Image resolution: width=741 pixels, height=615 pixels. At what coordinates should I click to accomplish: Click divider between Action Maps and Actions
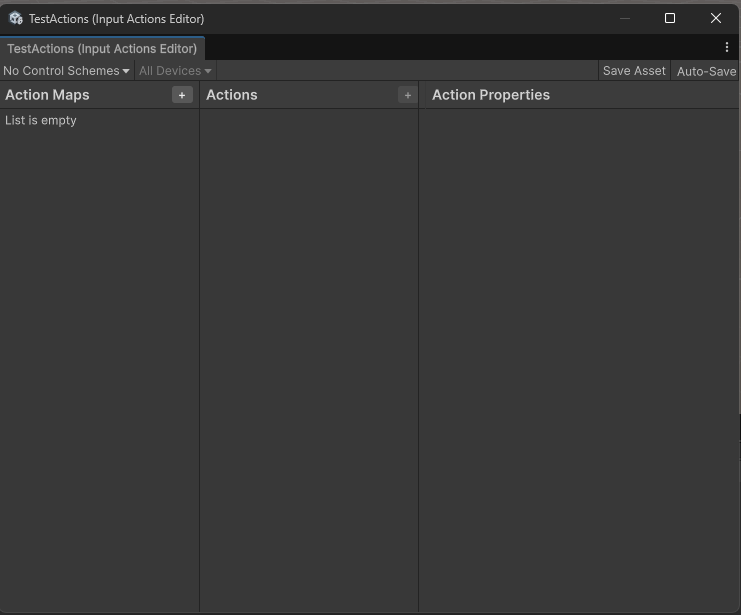click(x=199, y=350)
